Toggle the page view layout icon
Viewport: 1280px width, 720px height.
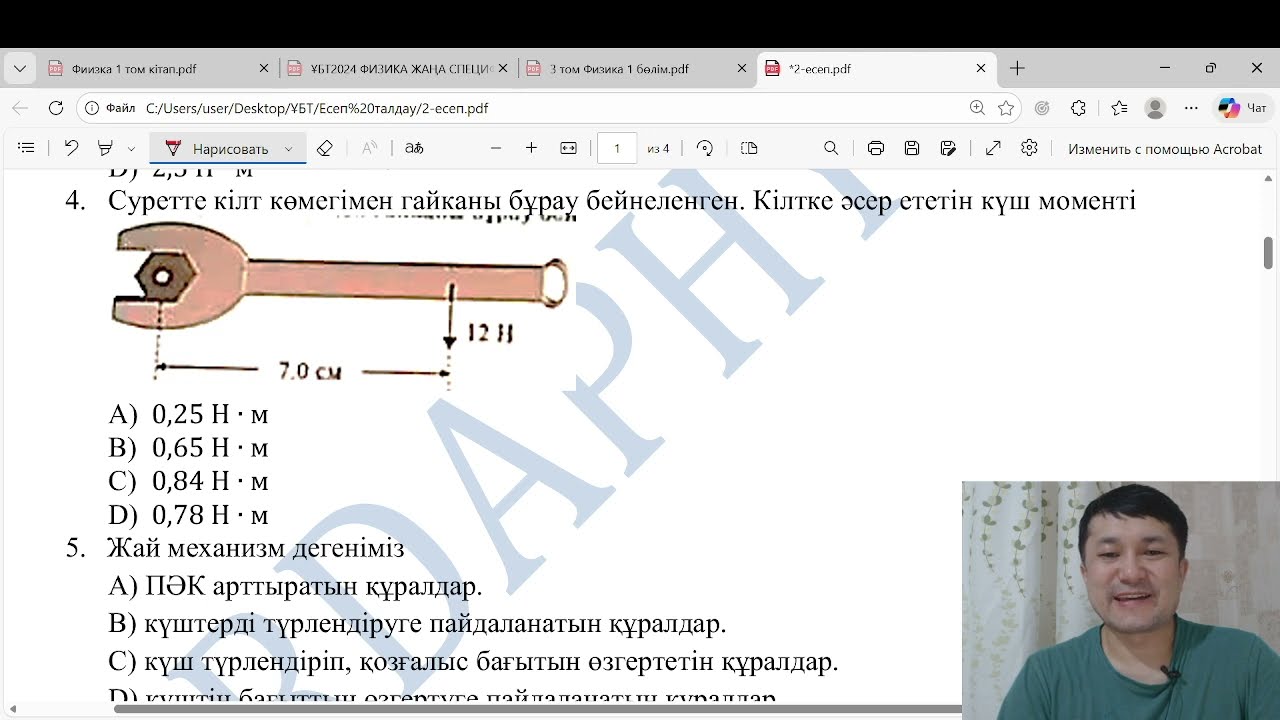pyautogui.click(x=749, y=148)
